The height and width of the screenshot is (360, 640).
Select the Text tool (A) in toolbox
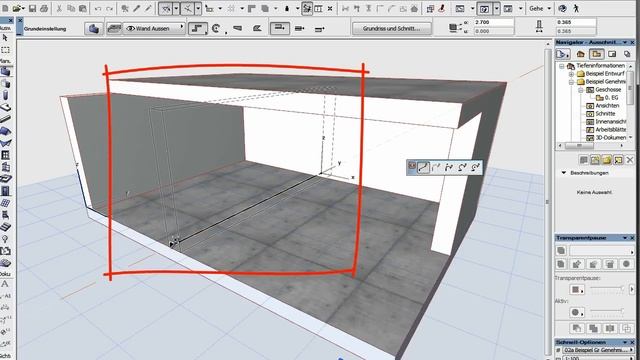click(5, 284)
